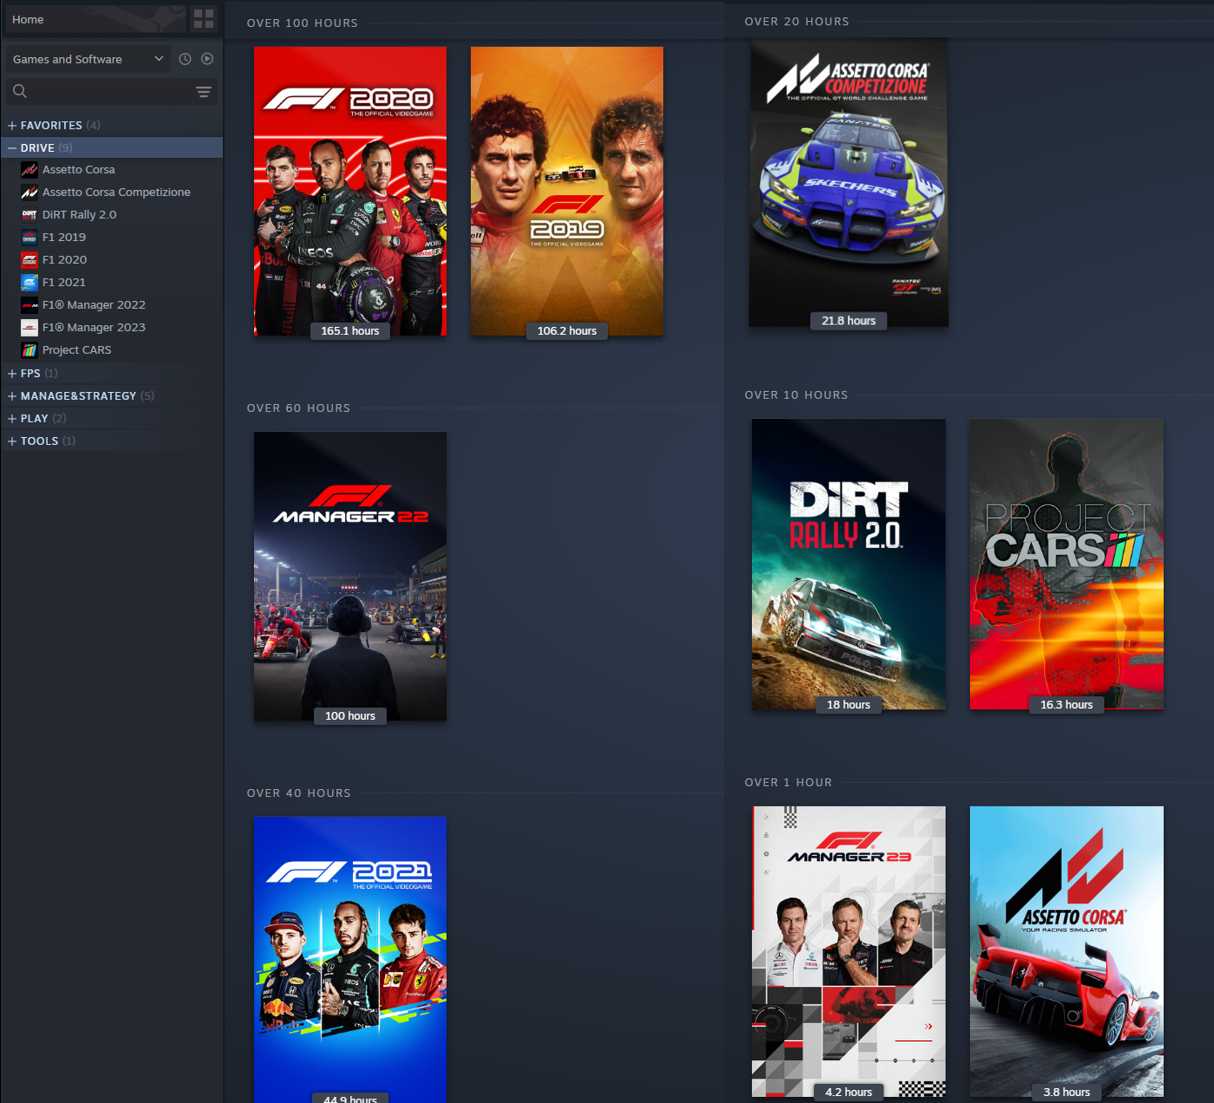Screen dimensions: 1214x1103
Task: Select F1 2020 in sidebar list
Action: coord(64,260)
